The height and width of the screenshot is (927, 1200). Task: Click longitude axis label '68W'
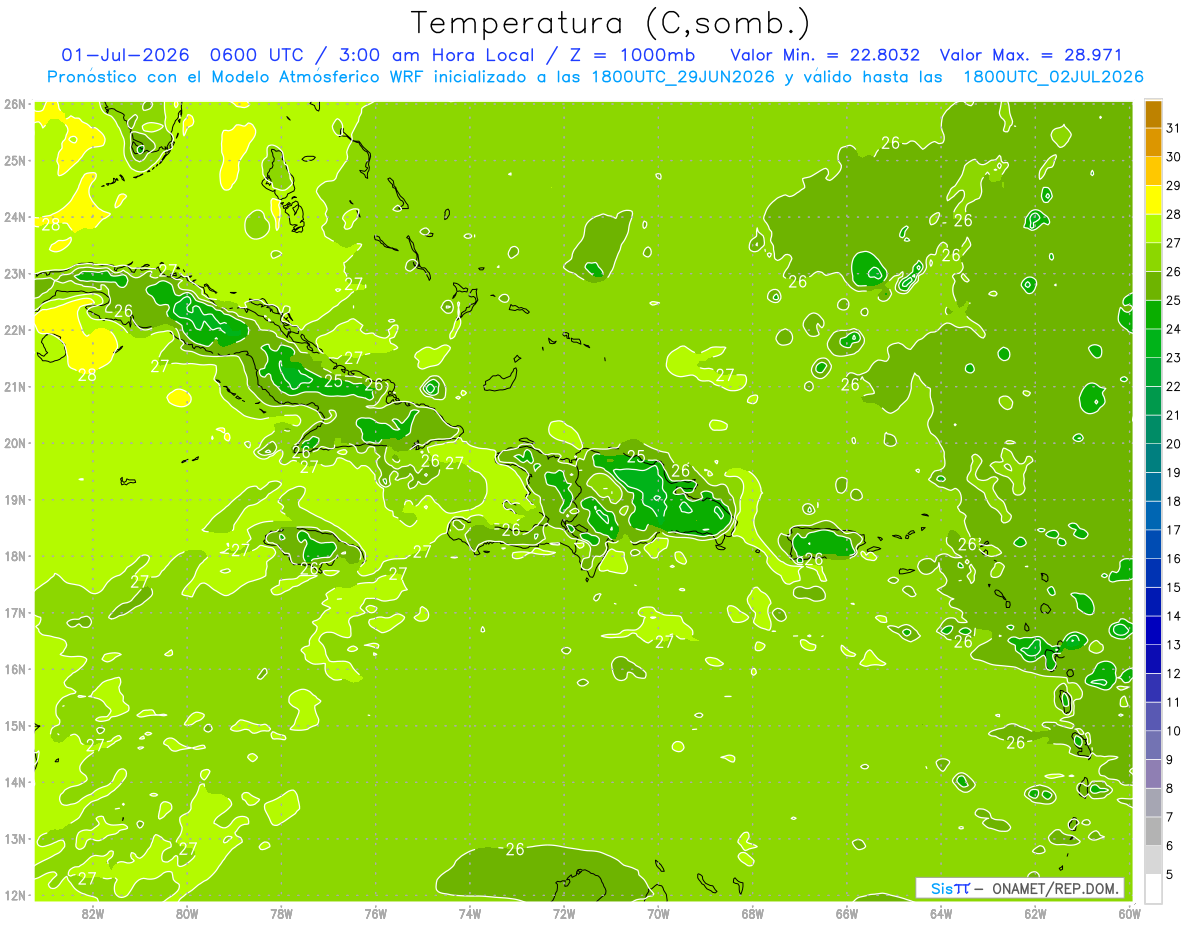click(753, 912)
